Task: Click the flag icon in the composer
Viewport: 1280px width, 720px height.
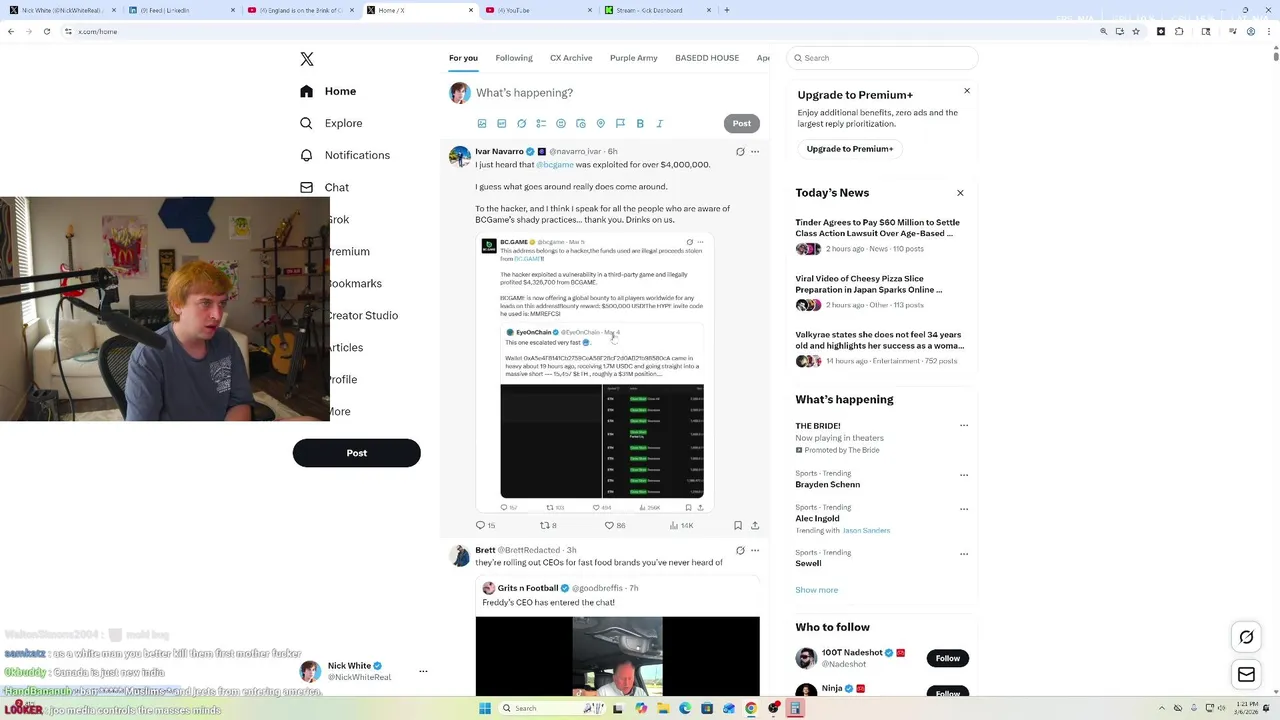Action: click(x=620, y=123)
